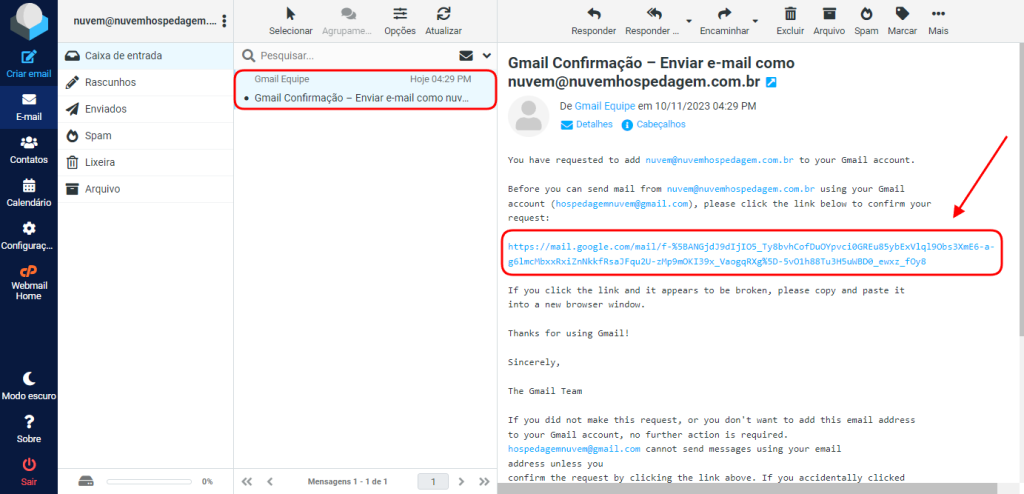
Task: Go to cPanel Webmail Home
Action: [x=29, y=282]
